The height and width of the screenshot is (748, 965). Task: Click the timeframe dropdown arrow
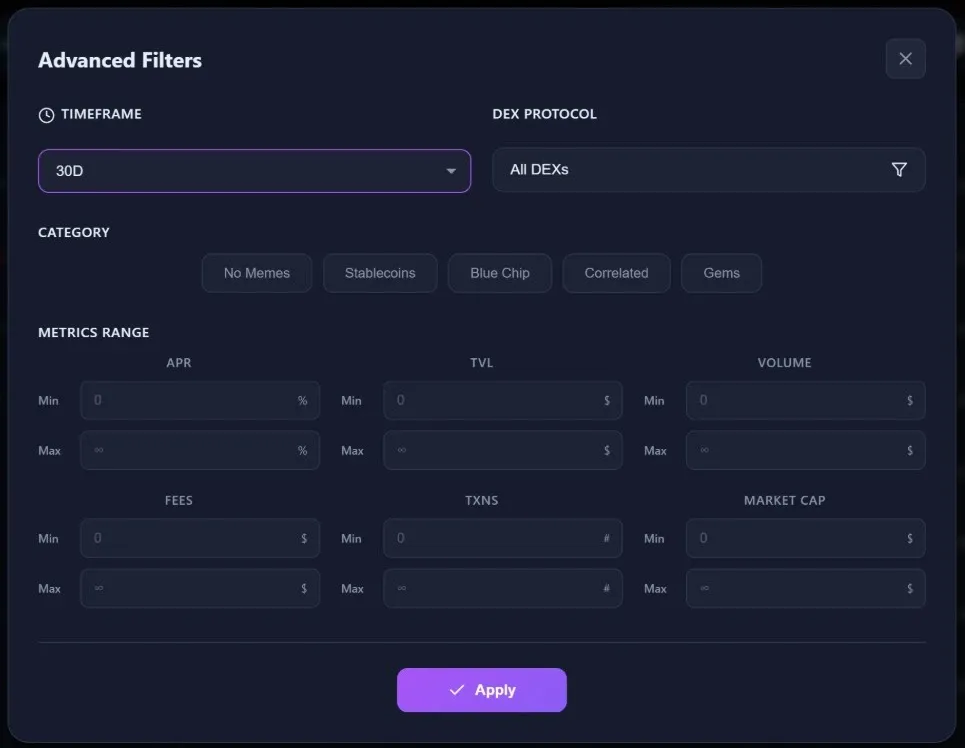pyautogui.click(x=451, y=171)
